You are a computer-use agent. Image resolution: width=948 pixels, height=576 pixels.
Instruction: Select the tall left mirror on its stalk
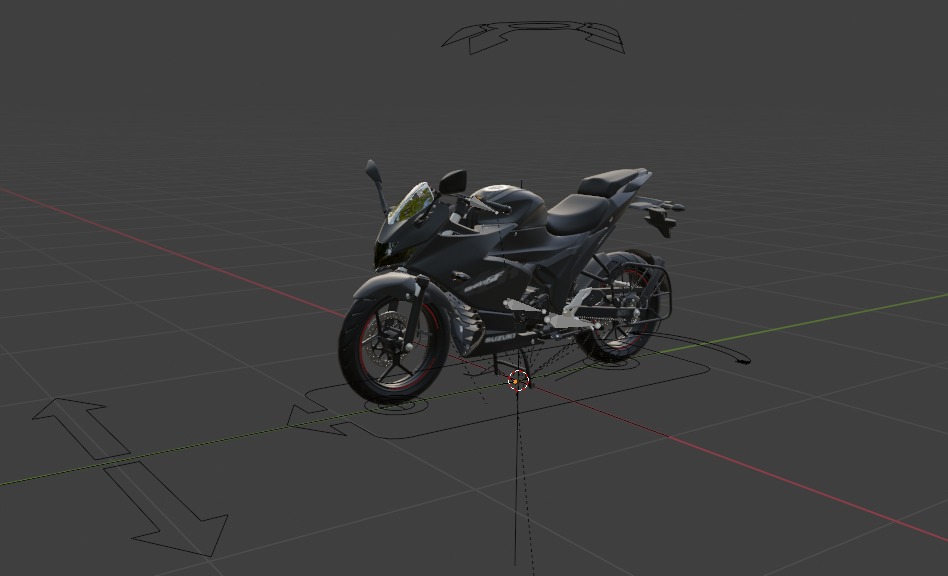[376, 186]
